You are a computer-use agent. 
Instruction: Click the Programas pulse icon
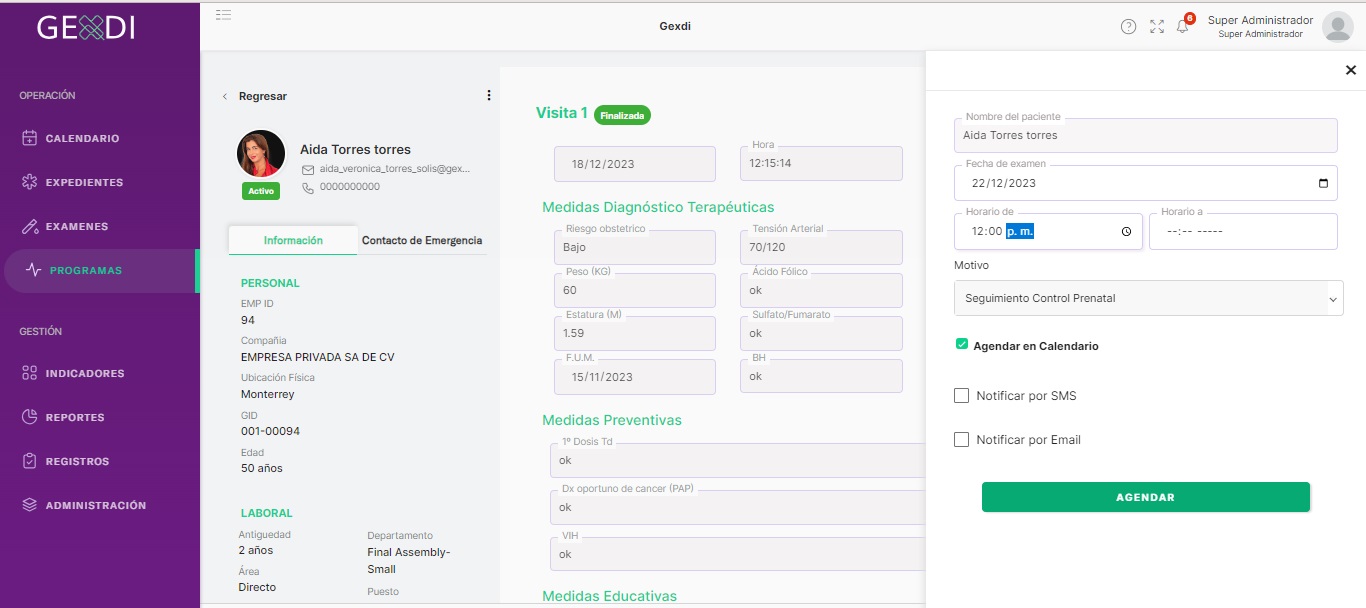tap(34, 270)
